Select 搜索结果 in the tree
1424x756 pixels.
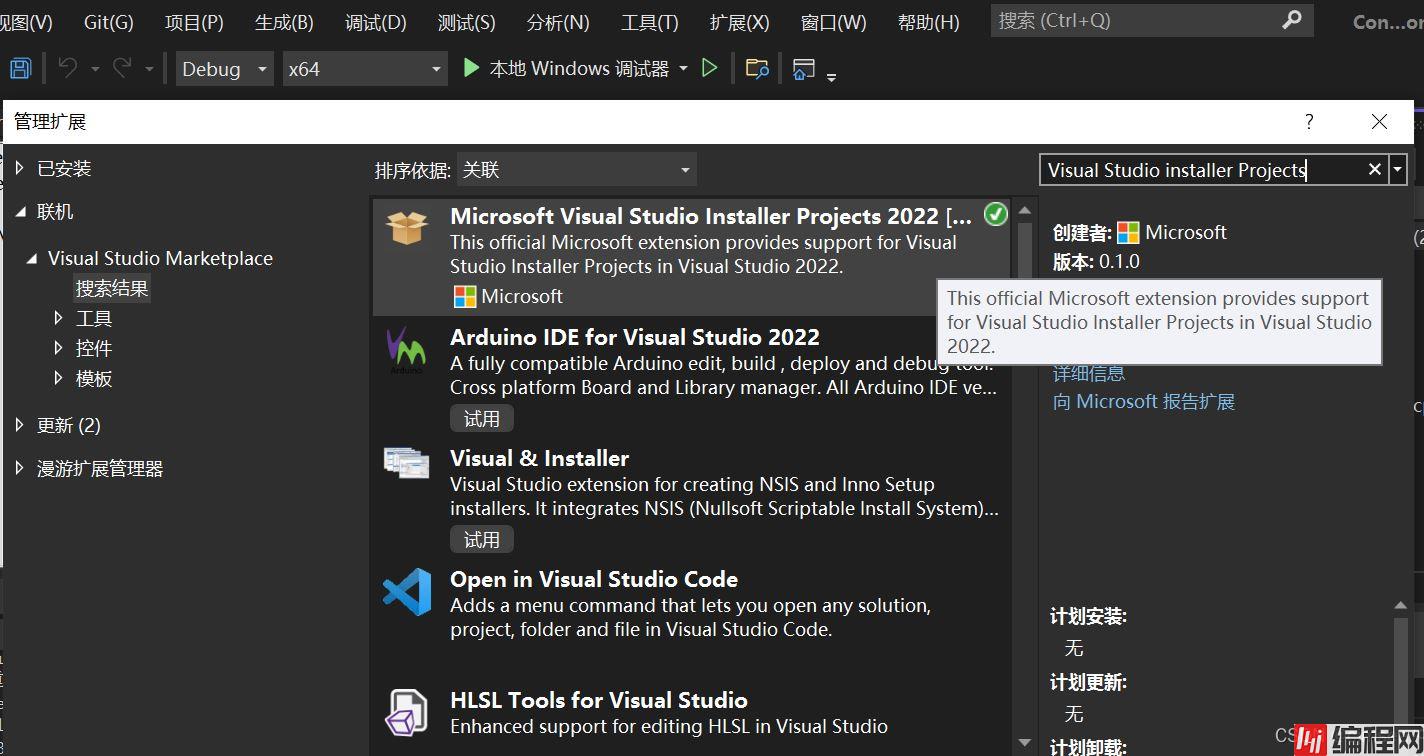(x=112, y=288)
